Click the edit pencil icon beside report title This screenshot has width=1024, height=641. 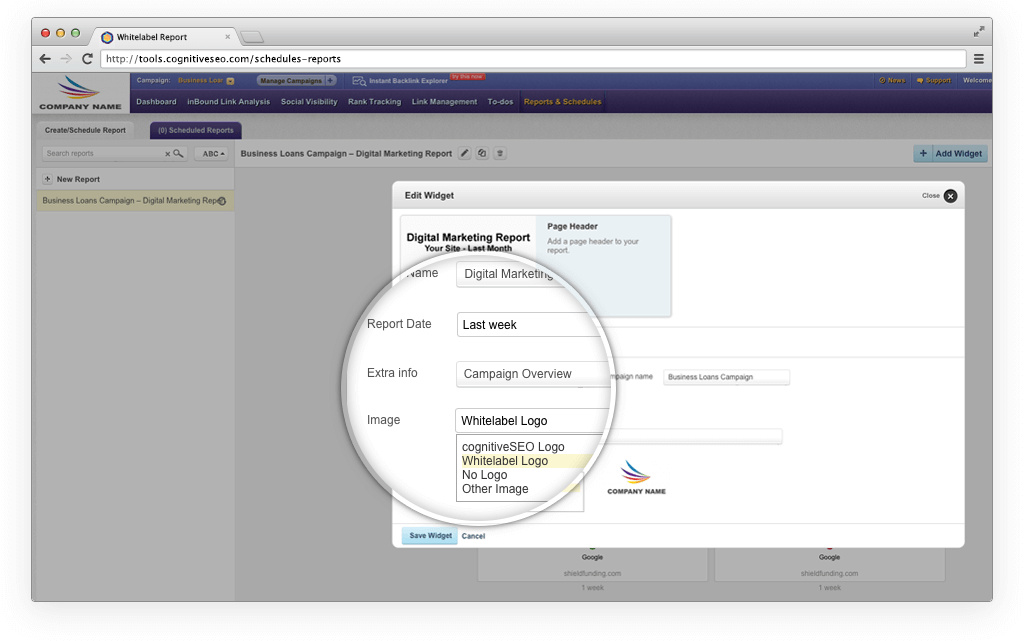(464, 153)
